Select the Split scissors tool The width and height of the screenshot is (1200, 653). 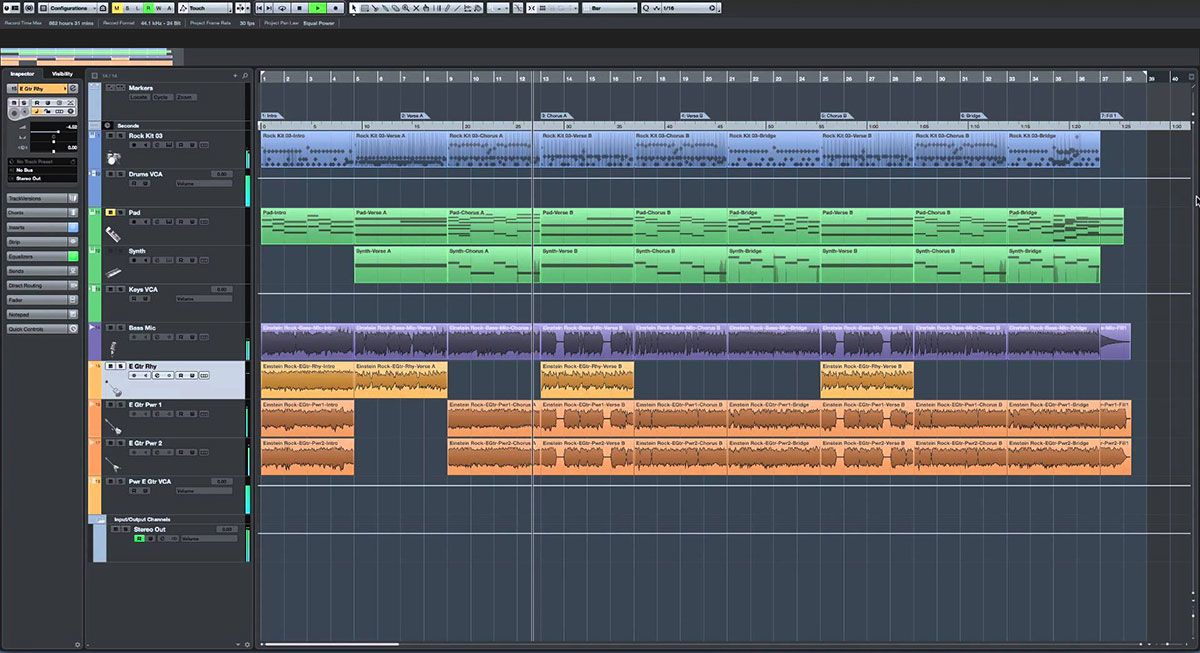pyautogui.click(x=376, y=7)
